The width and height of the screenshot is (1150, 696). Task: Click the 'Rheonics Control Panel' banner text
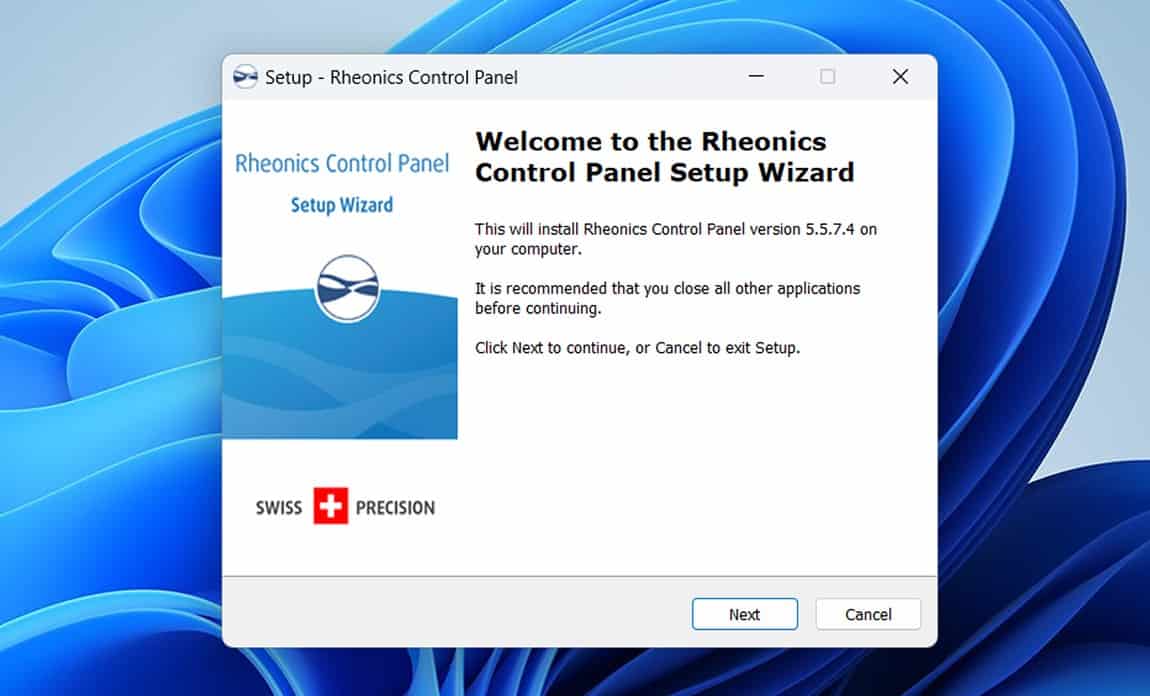342,163
